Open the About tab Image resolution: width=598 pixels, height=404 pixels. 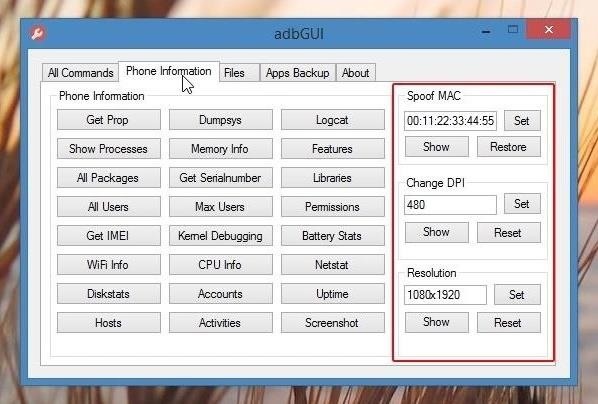click(x=355, y=72)
